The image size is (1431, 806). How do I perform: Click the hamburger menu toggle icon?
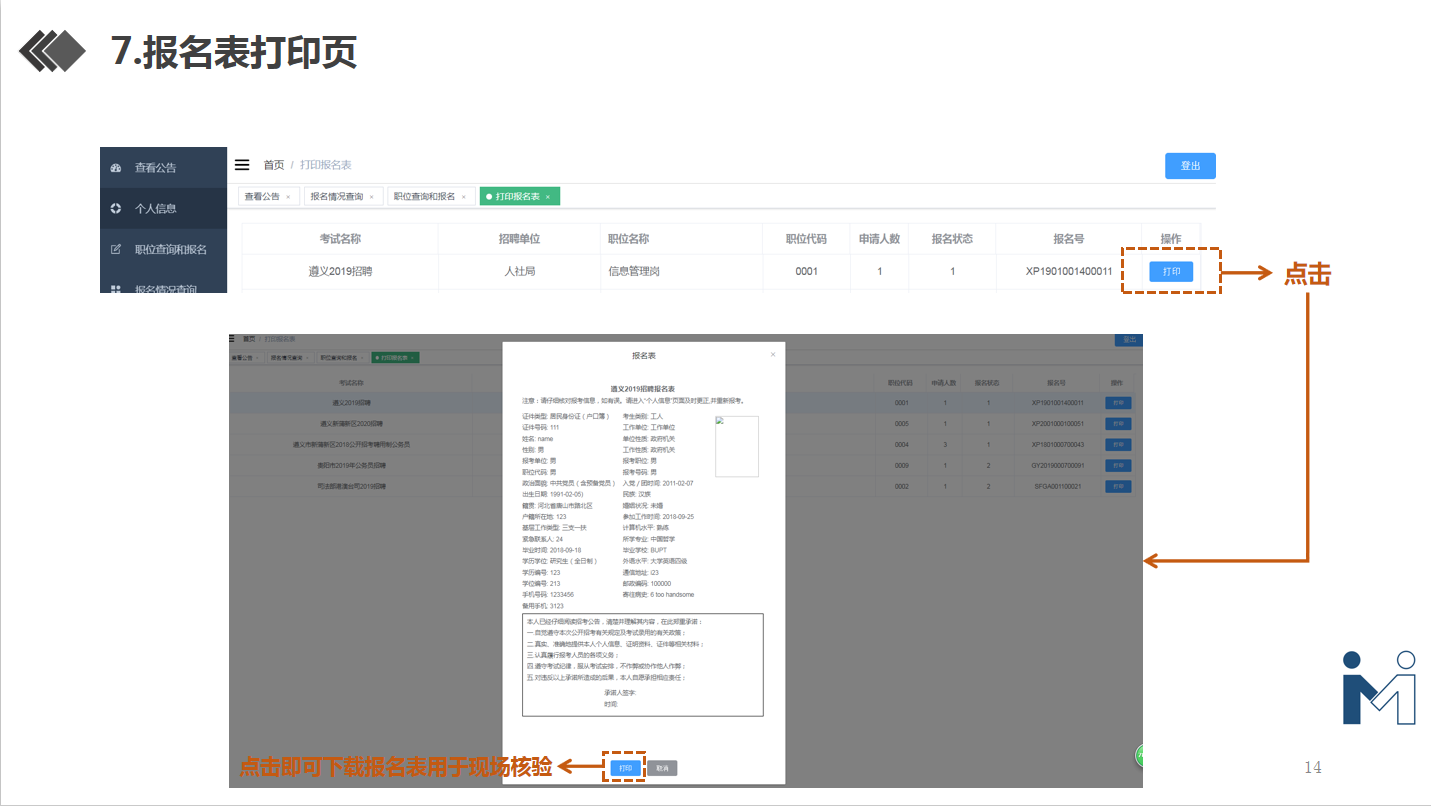coord(242,165)
